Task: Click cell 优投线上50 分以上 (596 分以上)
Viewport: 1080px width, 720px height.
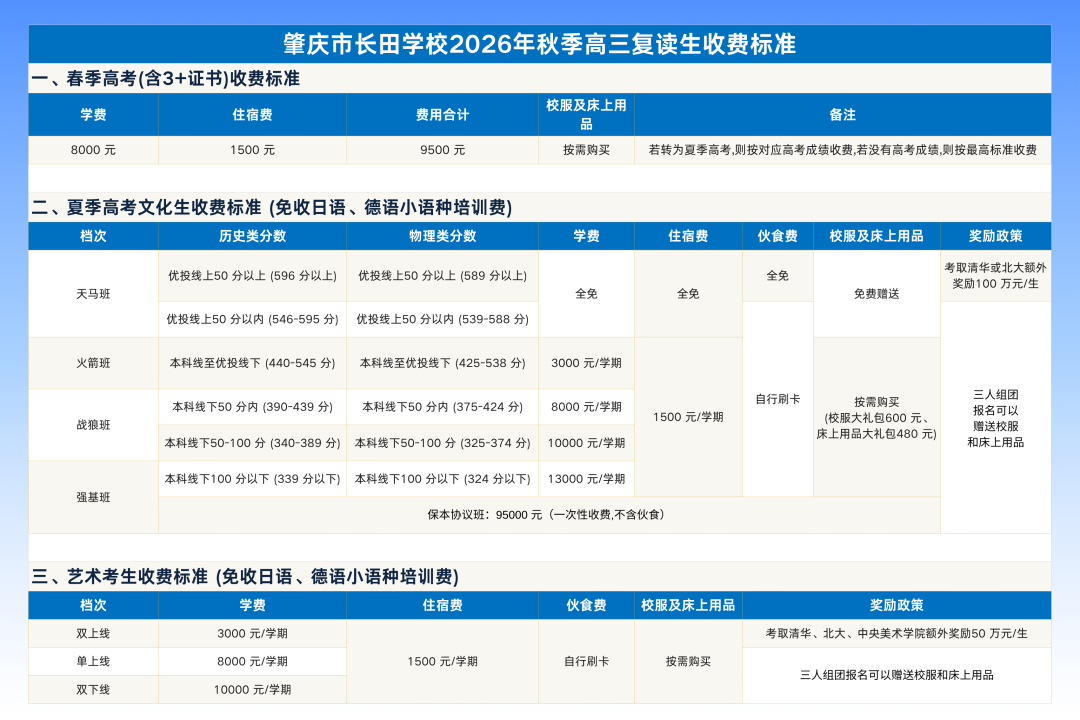Action: click(x=252, y=276)
